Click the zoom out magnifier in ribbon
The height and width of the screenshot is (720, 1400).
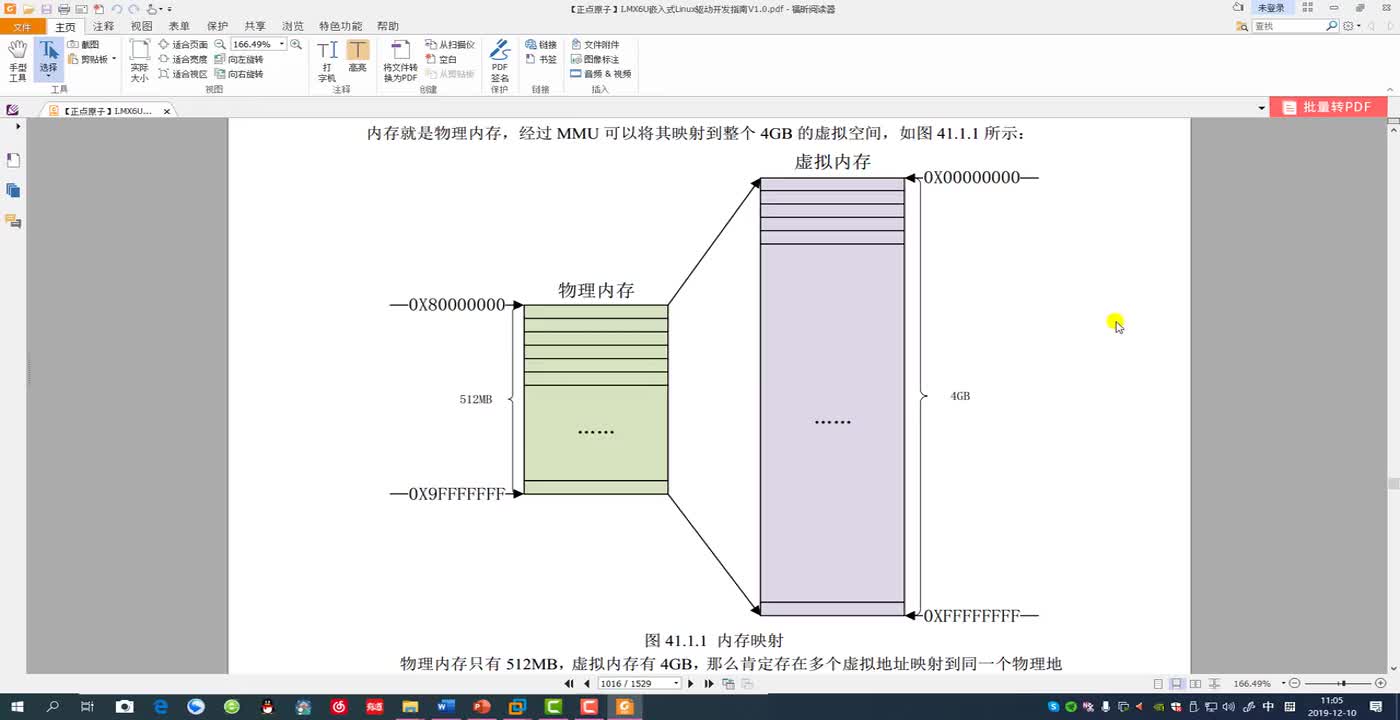tap(220, 45)
